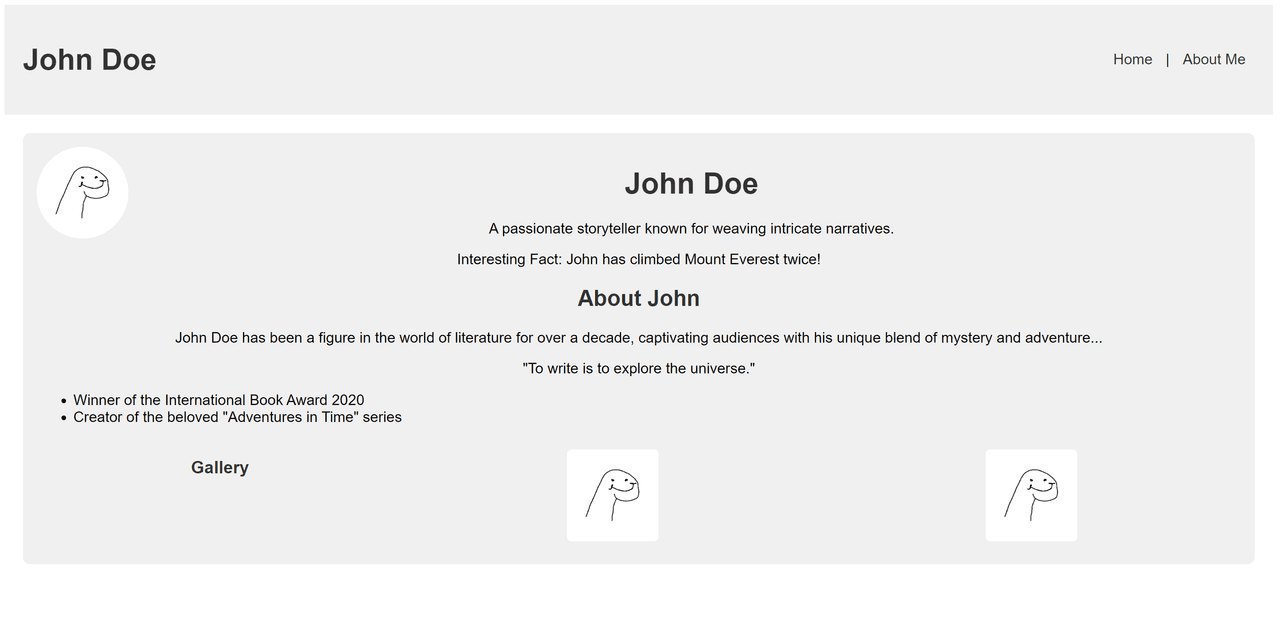
Task: Click the circular dinosaur profile avatar
Action: (82, 193)
